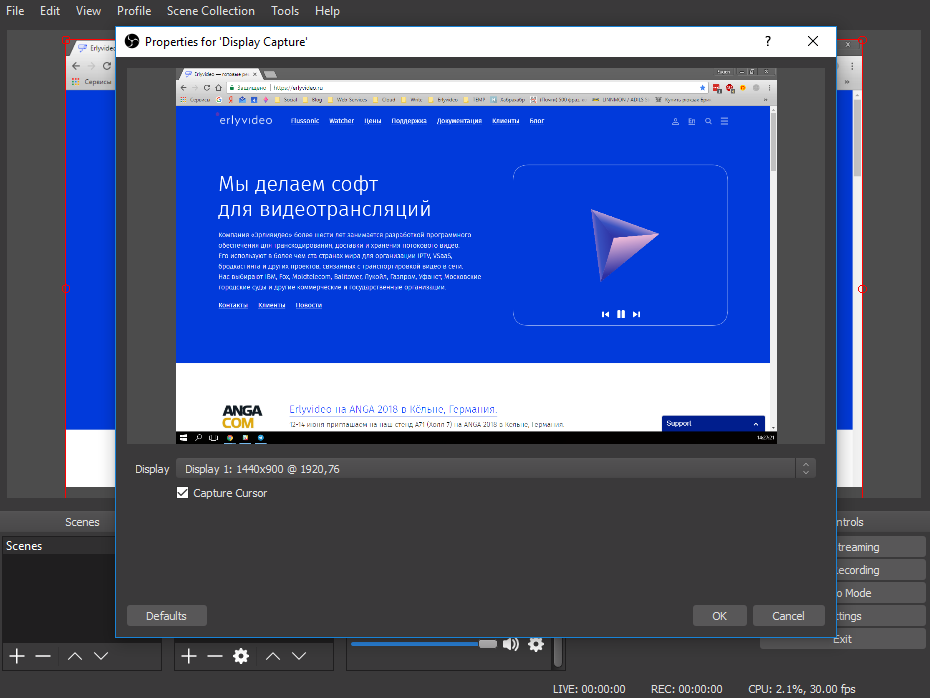Add a new scene with the plus icon
The height and width of the screenshot is (698, 930).
17,656
